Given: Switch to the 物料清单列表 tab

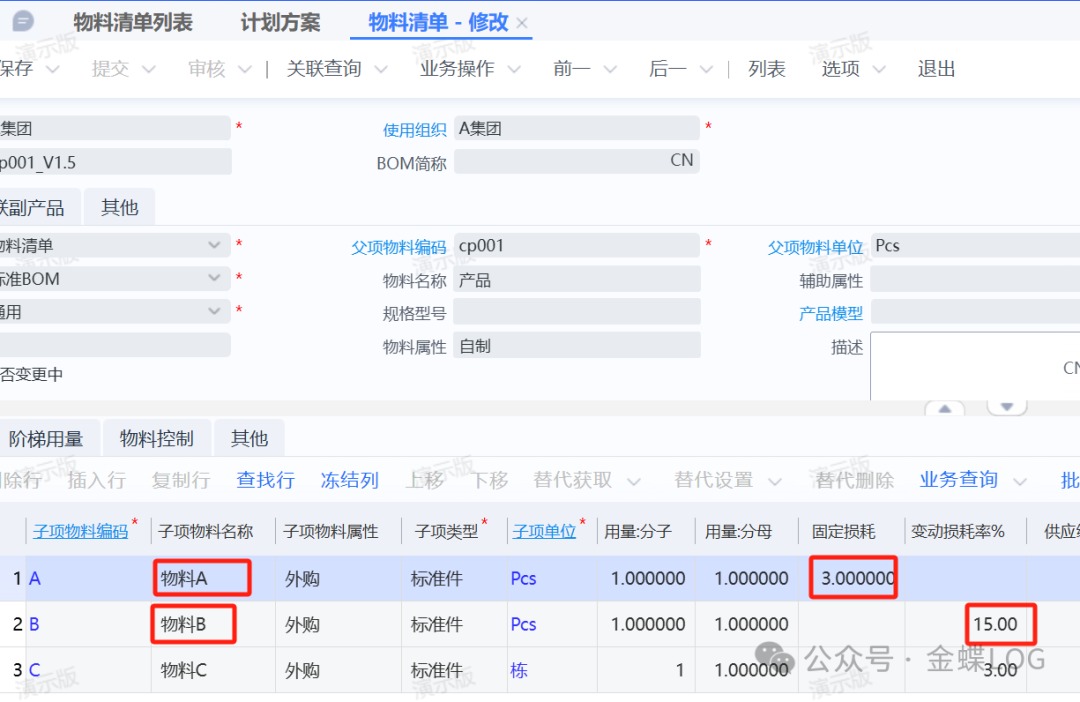Looking at the screenshot, I should 133,22.
